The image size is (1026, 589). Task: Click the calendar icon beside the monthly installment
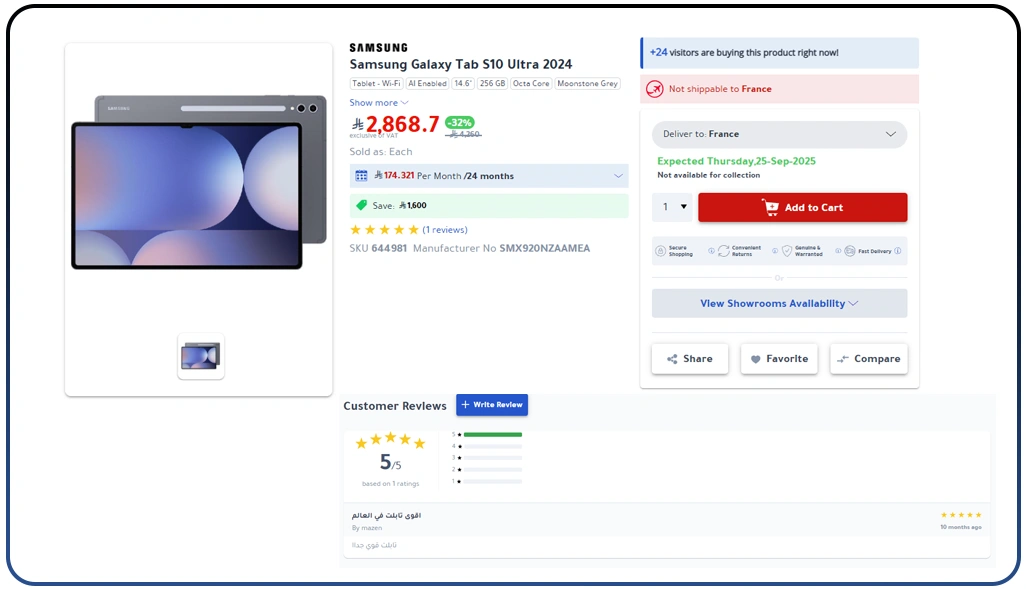coord(360,175)
